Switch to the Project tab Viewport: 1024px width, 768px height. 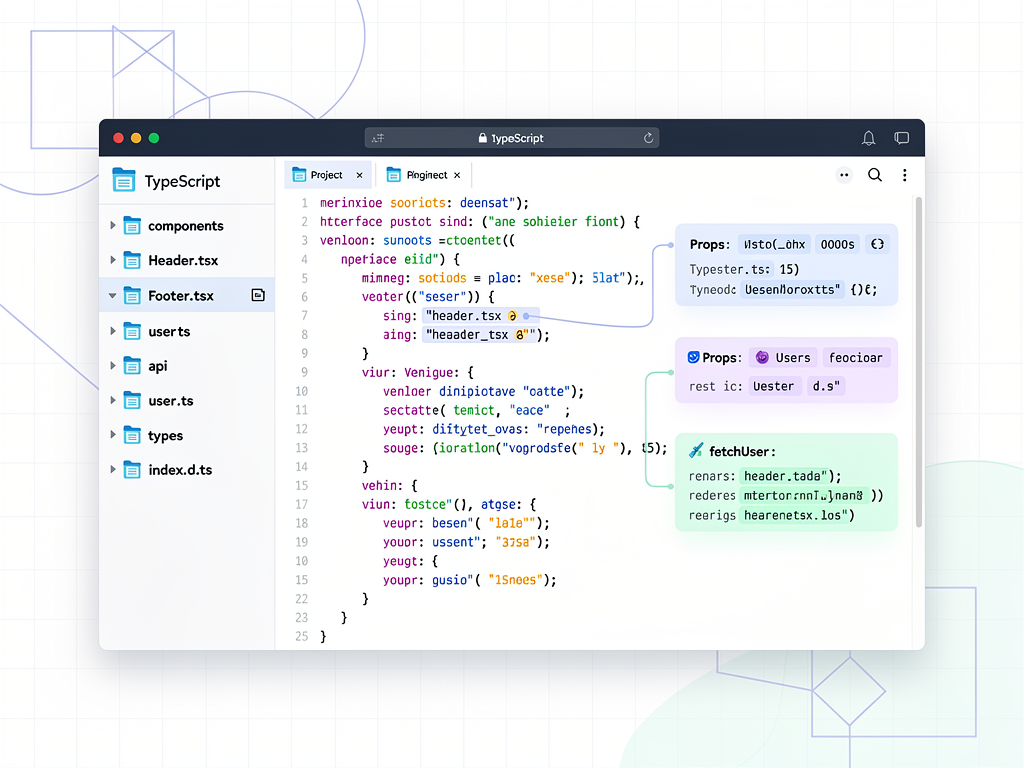point(327,175)
